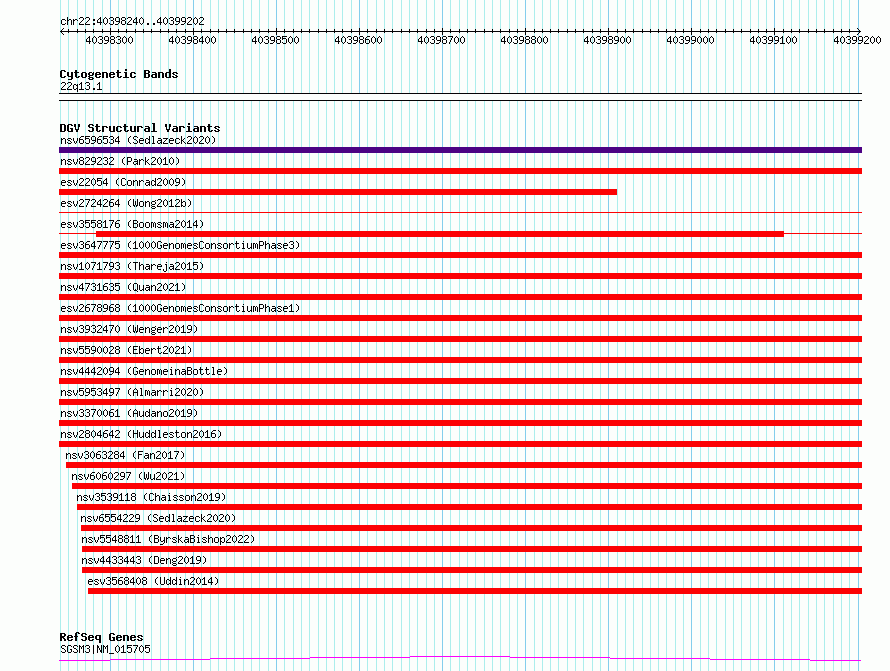Viewport: 890px width, 671px height.
Task: Open esv2724264 (Wong2012b) variant label
Action: coord(126,203)
